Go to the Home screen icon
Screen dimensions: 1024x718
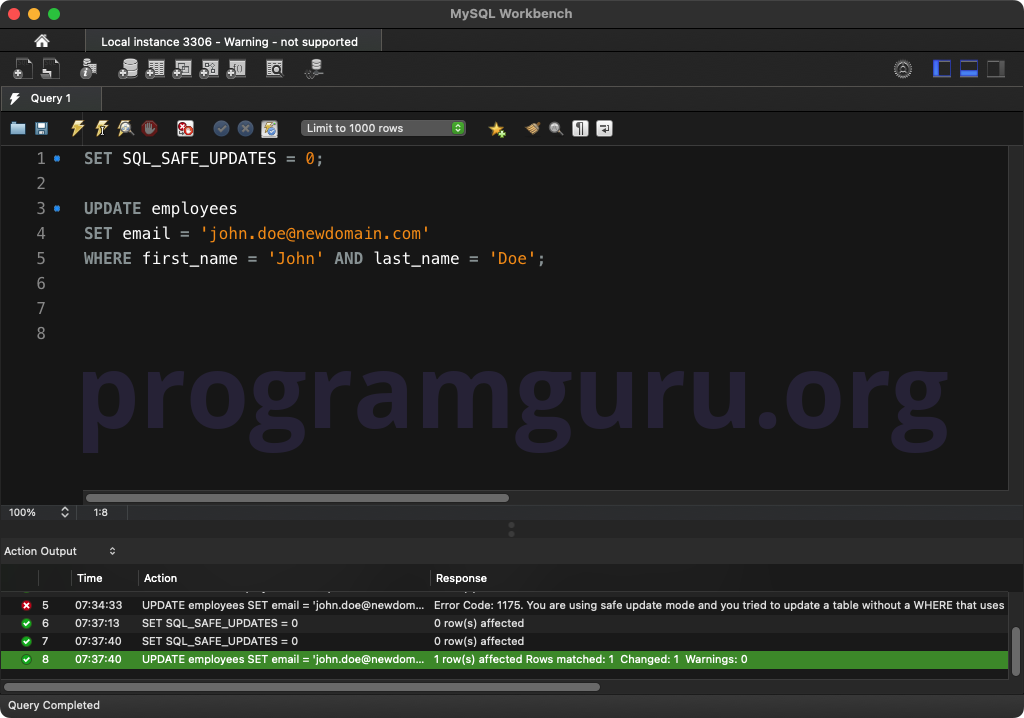point(42,41)
